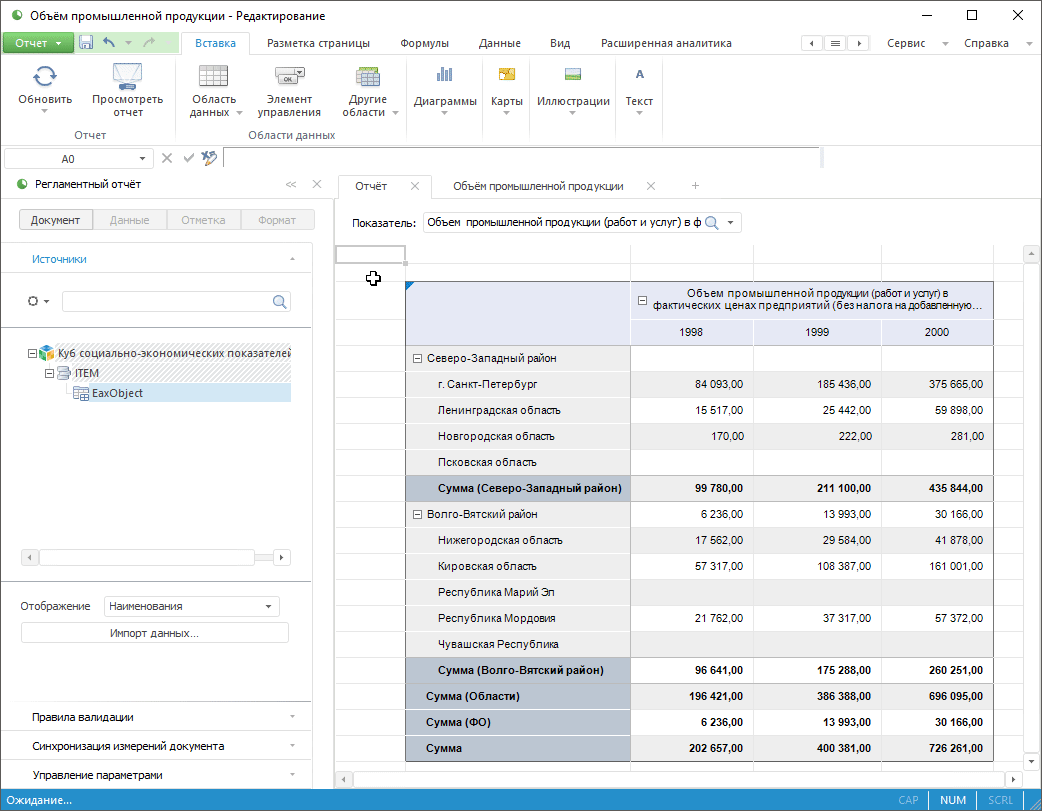Click the Обновить refresh icon
1042x811 pixels.
tap(45, 76)
